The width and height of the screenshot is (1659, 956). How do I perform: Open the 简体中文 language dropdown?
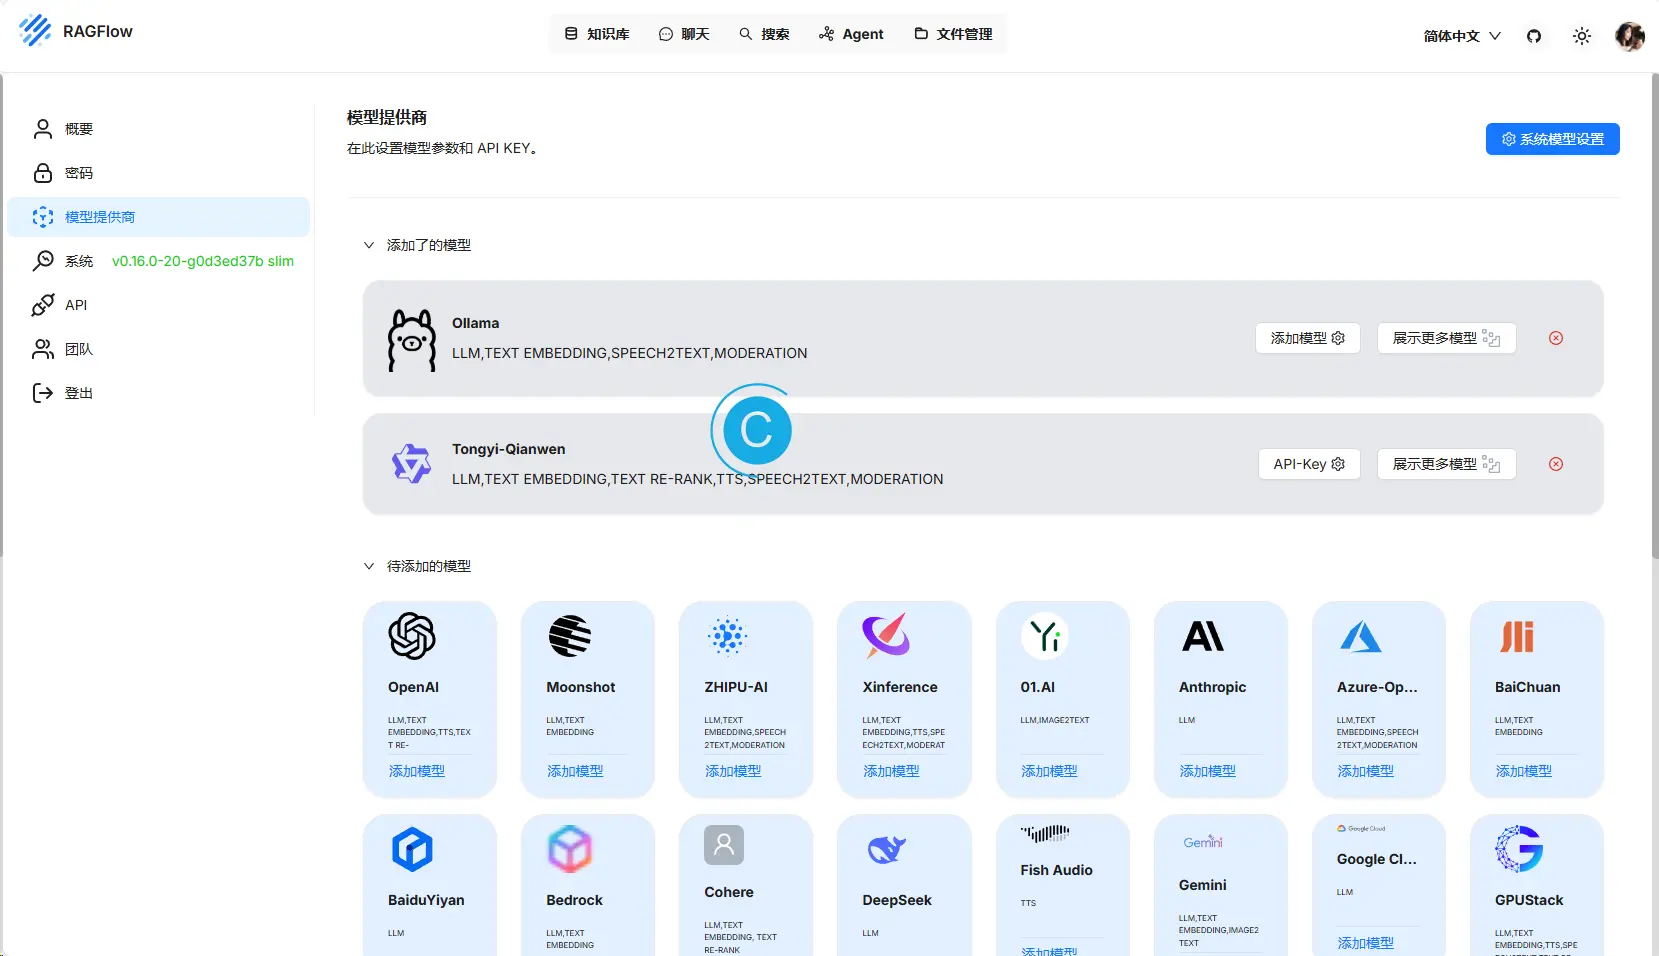pyautogui.click(x=1462, y=36)
